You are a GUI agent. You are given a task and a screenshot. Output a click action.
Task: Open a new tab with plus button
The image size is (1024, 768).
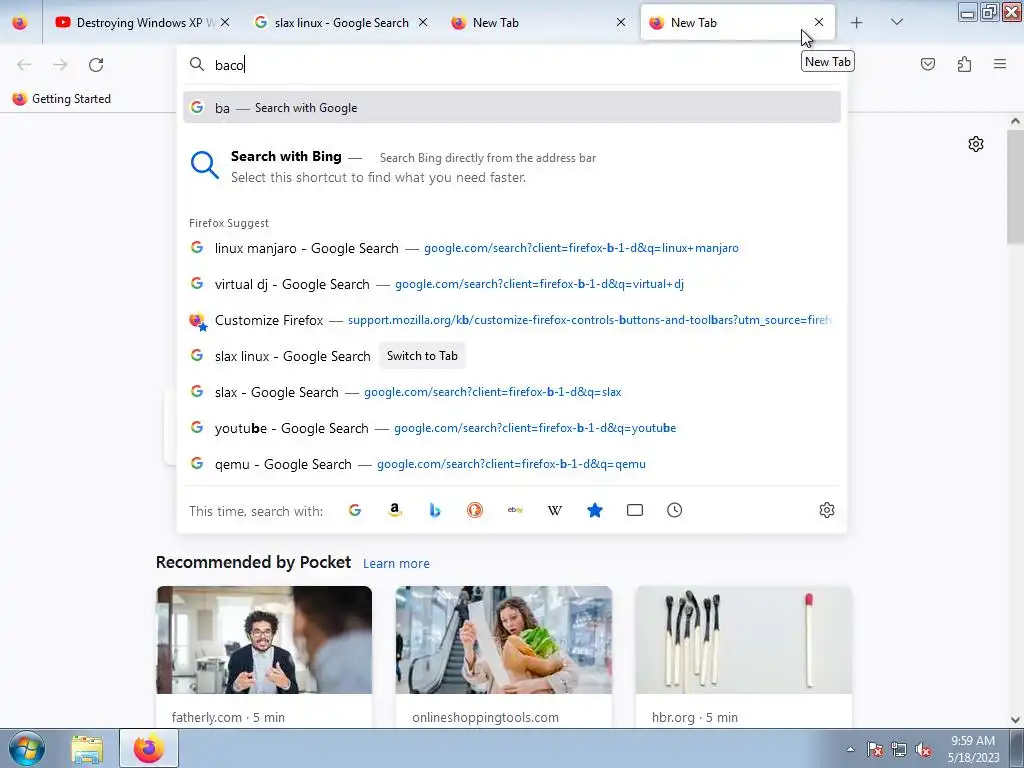coord(856,23)
